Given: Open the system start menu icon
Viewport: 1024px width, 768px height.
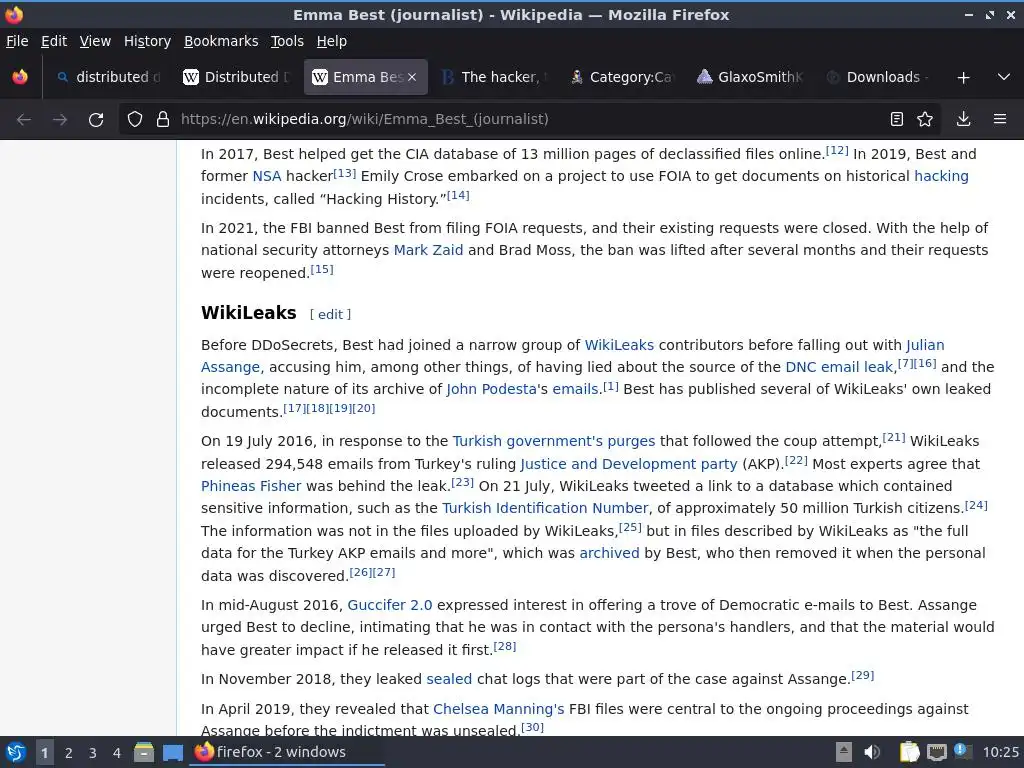Looking at the screenshot, I should [16, 752].
